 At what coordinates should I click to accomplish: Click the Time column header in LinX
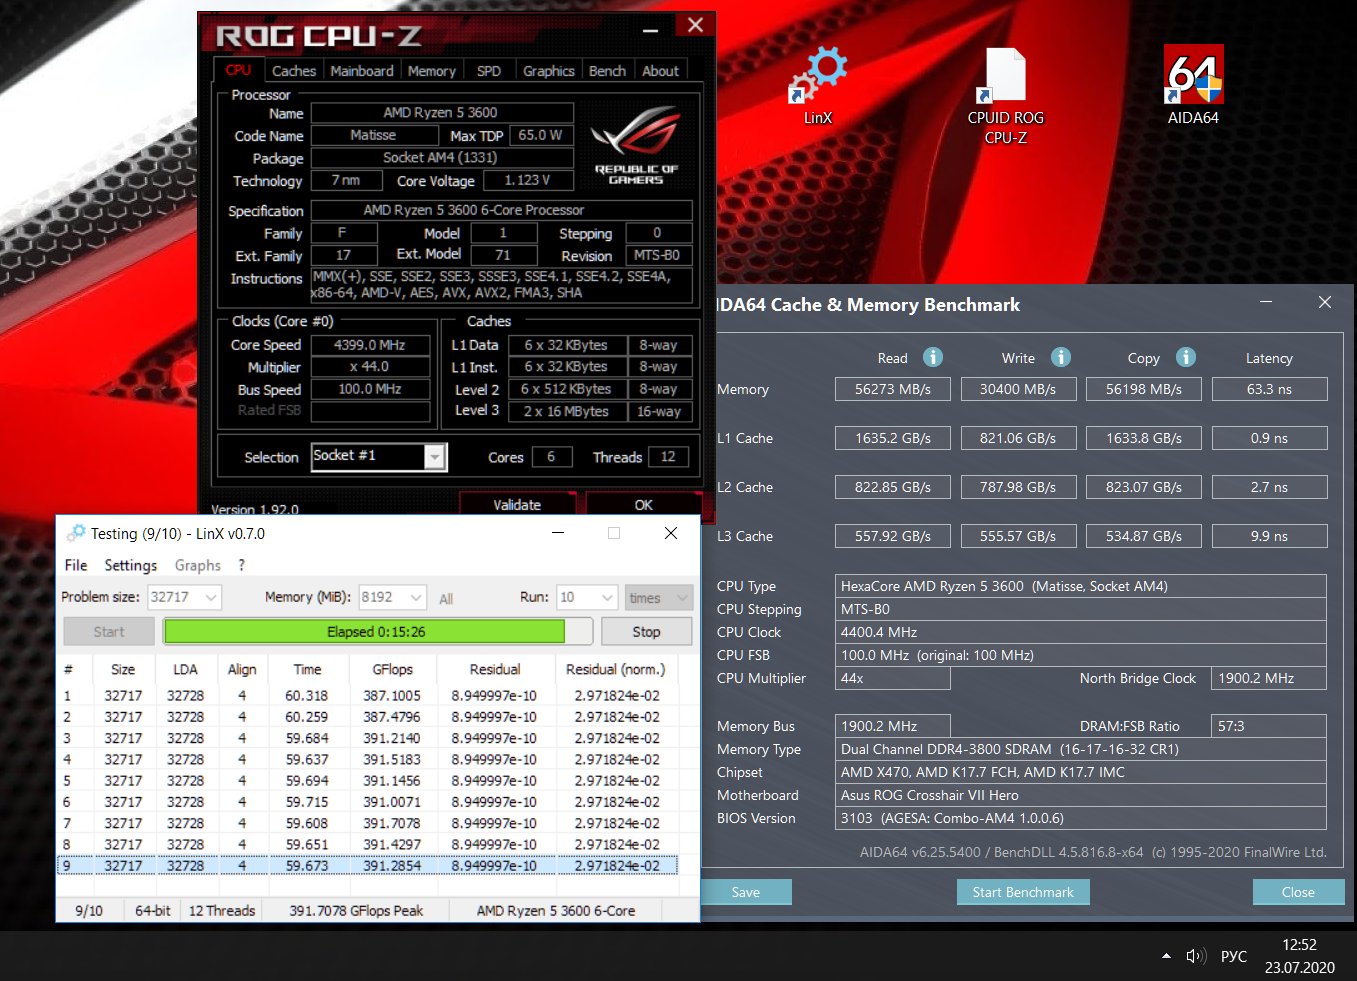click(x=307, y=669)
